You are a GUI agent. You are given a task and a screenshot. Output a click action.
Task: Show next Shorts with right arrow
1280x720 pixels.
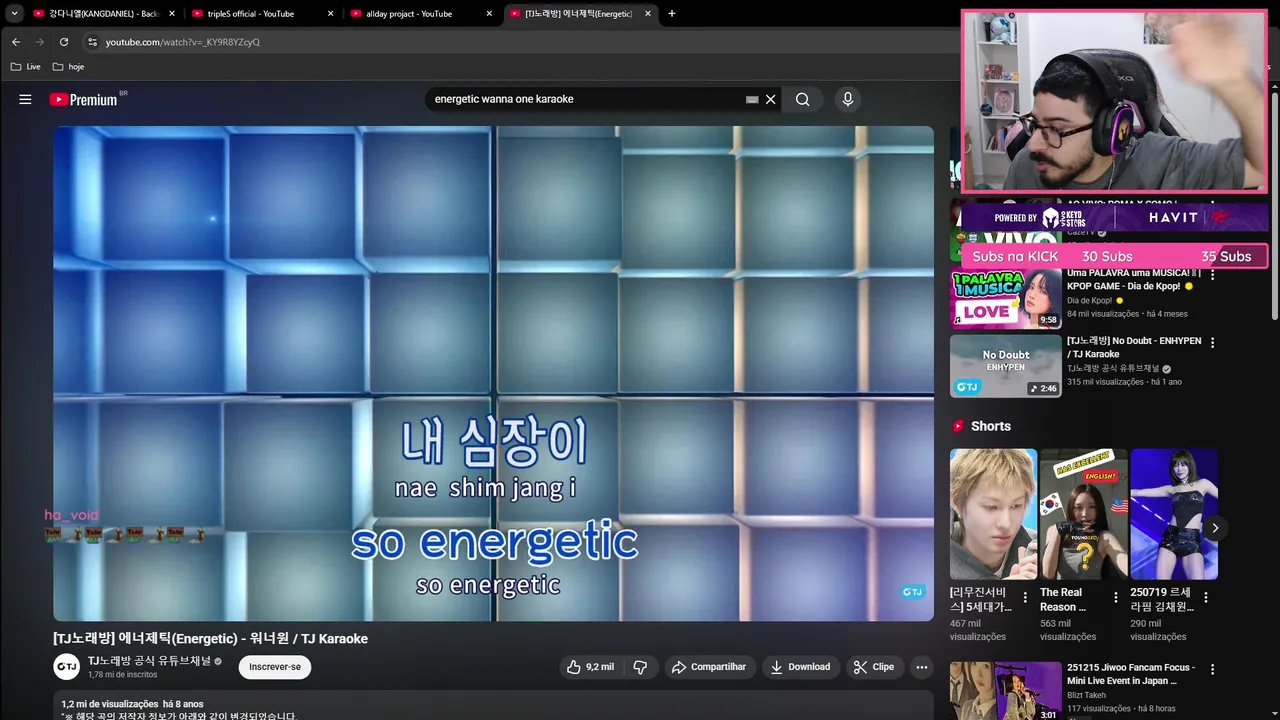click(1215, 528)
